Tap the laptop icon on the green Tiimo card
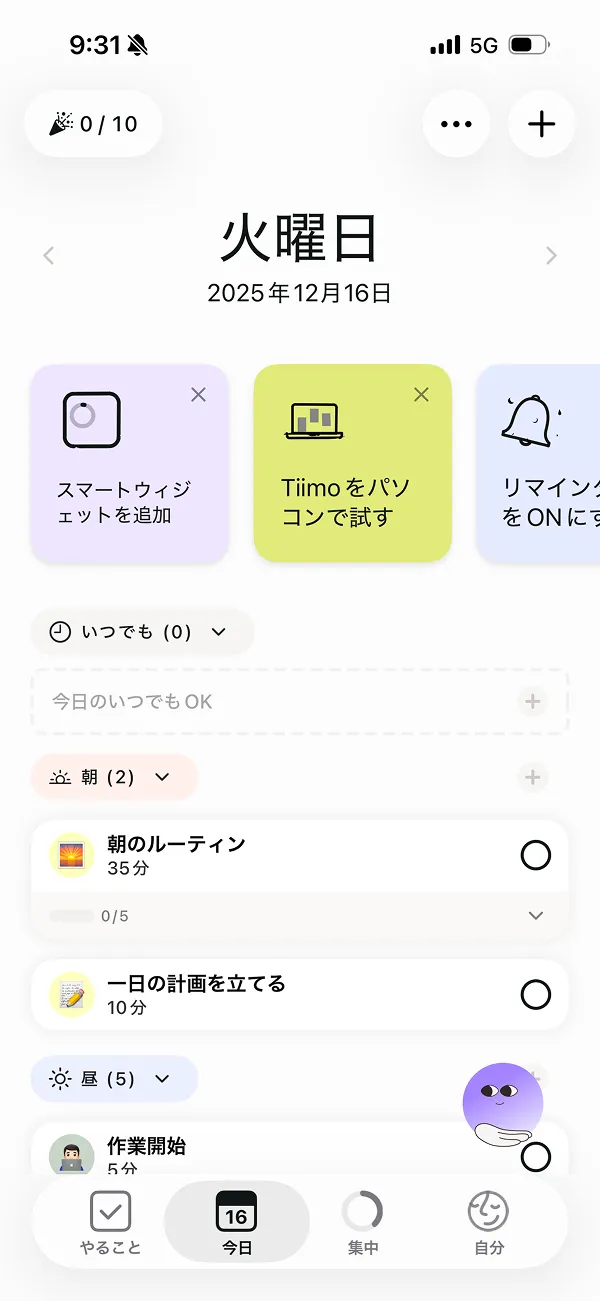600x1301 pixels. 314,421
